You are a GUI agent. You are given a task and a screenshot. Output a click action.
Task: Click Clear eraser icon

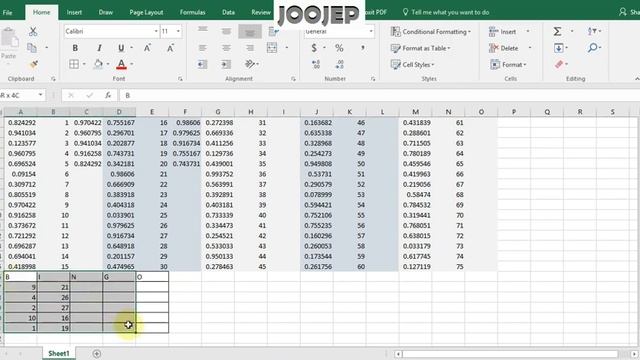(559, 64)
